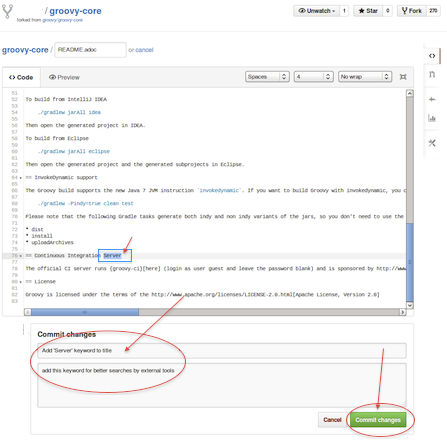Click the Unwatch button
This screenshot has width=447, height=440.
point(316,11)
